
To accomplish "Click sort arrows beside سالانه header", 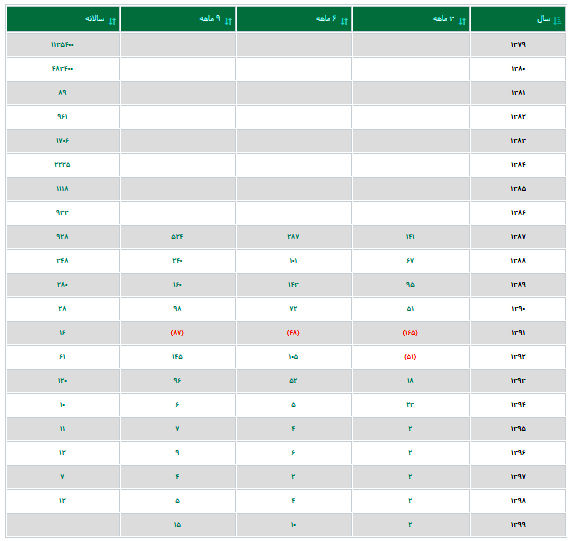I will click(112, 21).
